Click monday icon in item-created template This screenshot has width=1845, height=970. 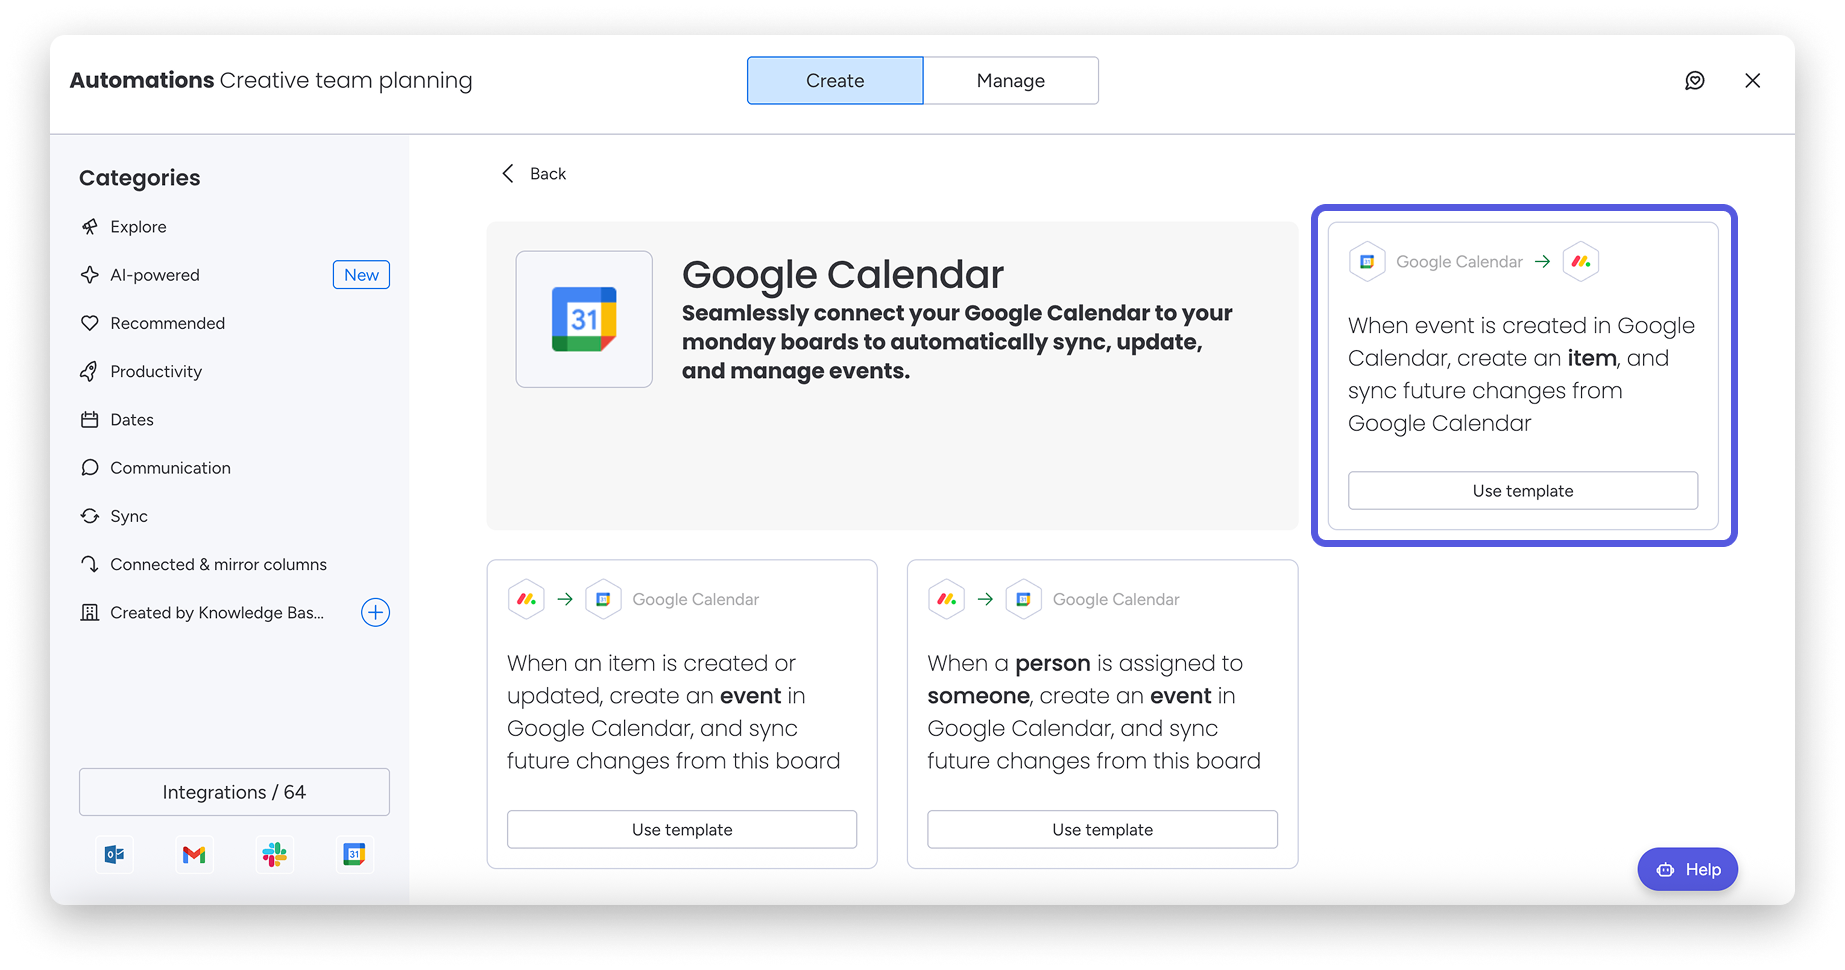pyautogui.click(x=526, y=599)
